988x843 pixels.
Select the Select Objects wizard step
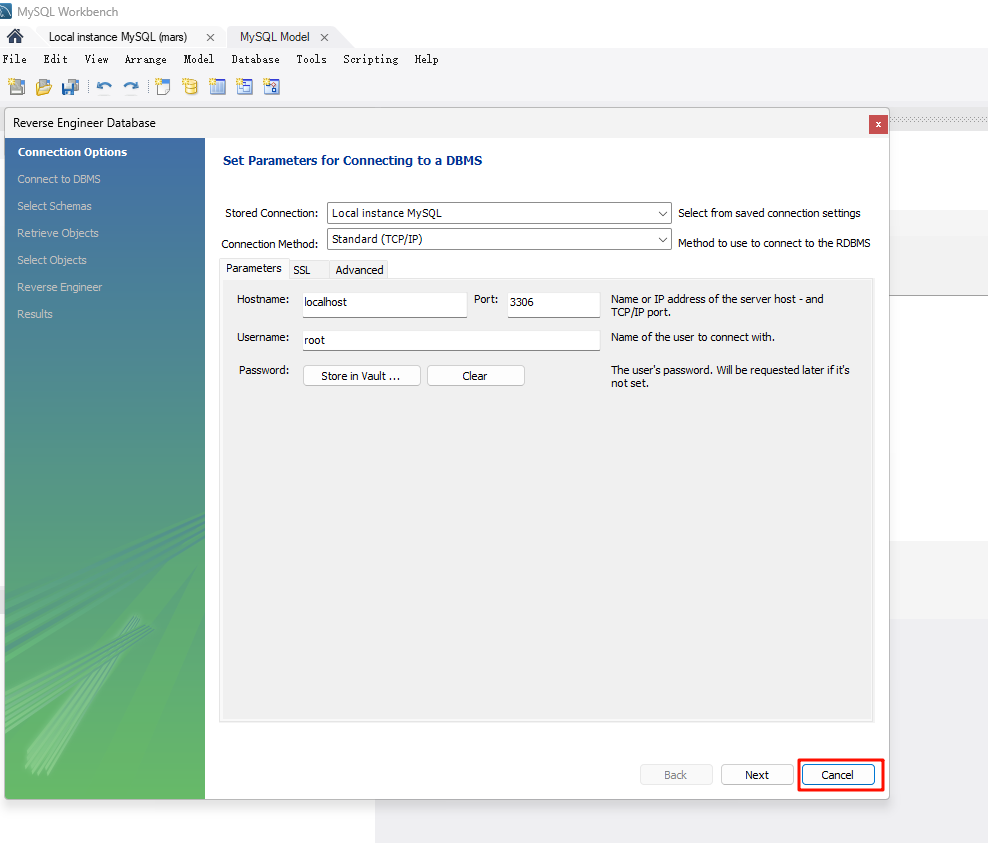click(52, 260)
